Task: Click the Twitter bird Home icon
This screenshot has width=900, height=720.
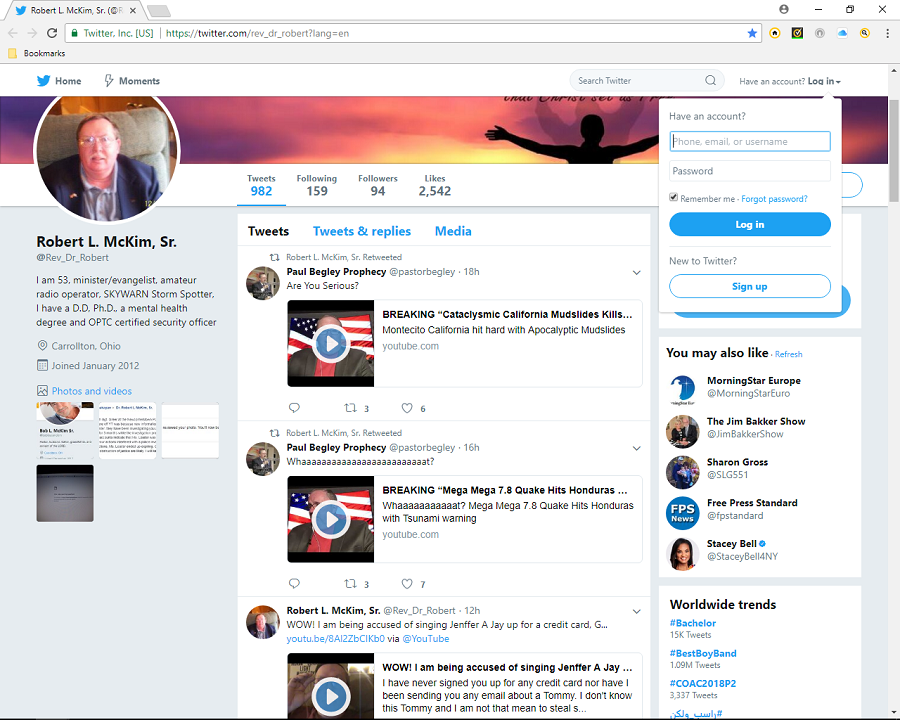Action: pos(44,81)
